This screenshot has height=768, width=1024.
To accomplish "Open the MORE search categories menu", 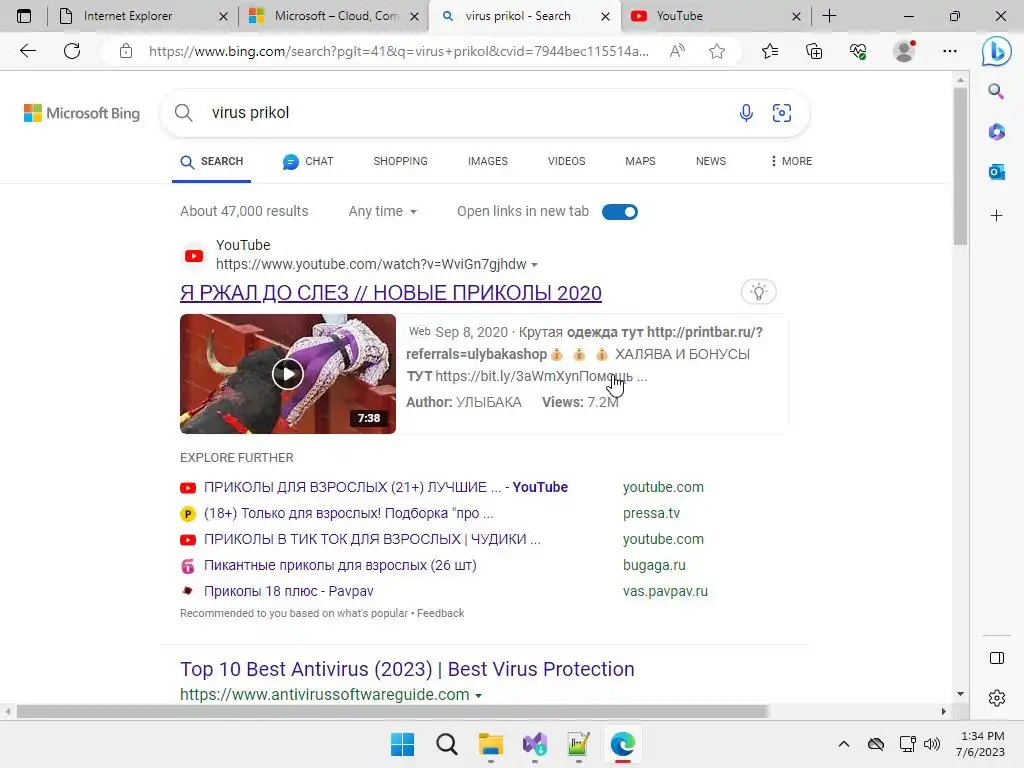I will 791,161.
